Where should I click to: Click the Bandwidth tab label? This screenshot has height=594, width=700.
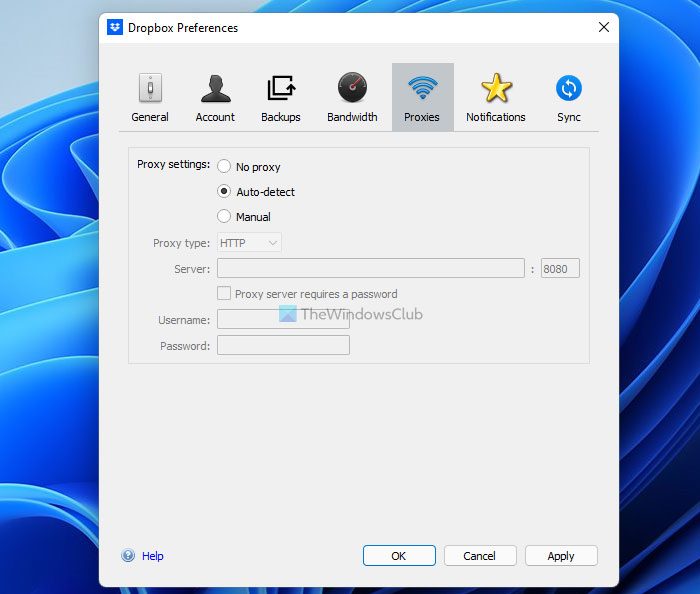point(352,117)
